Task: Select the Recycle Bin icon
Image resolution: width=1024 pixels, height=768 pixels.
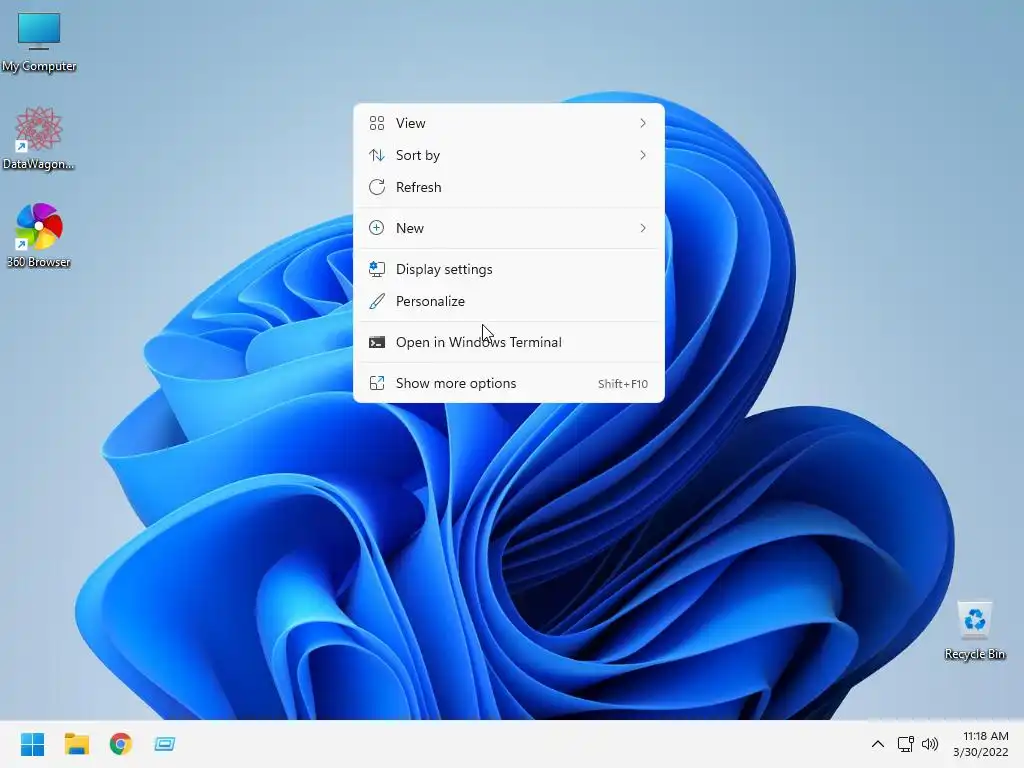Action: pyautogui.click(x=974, y=630)
